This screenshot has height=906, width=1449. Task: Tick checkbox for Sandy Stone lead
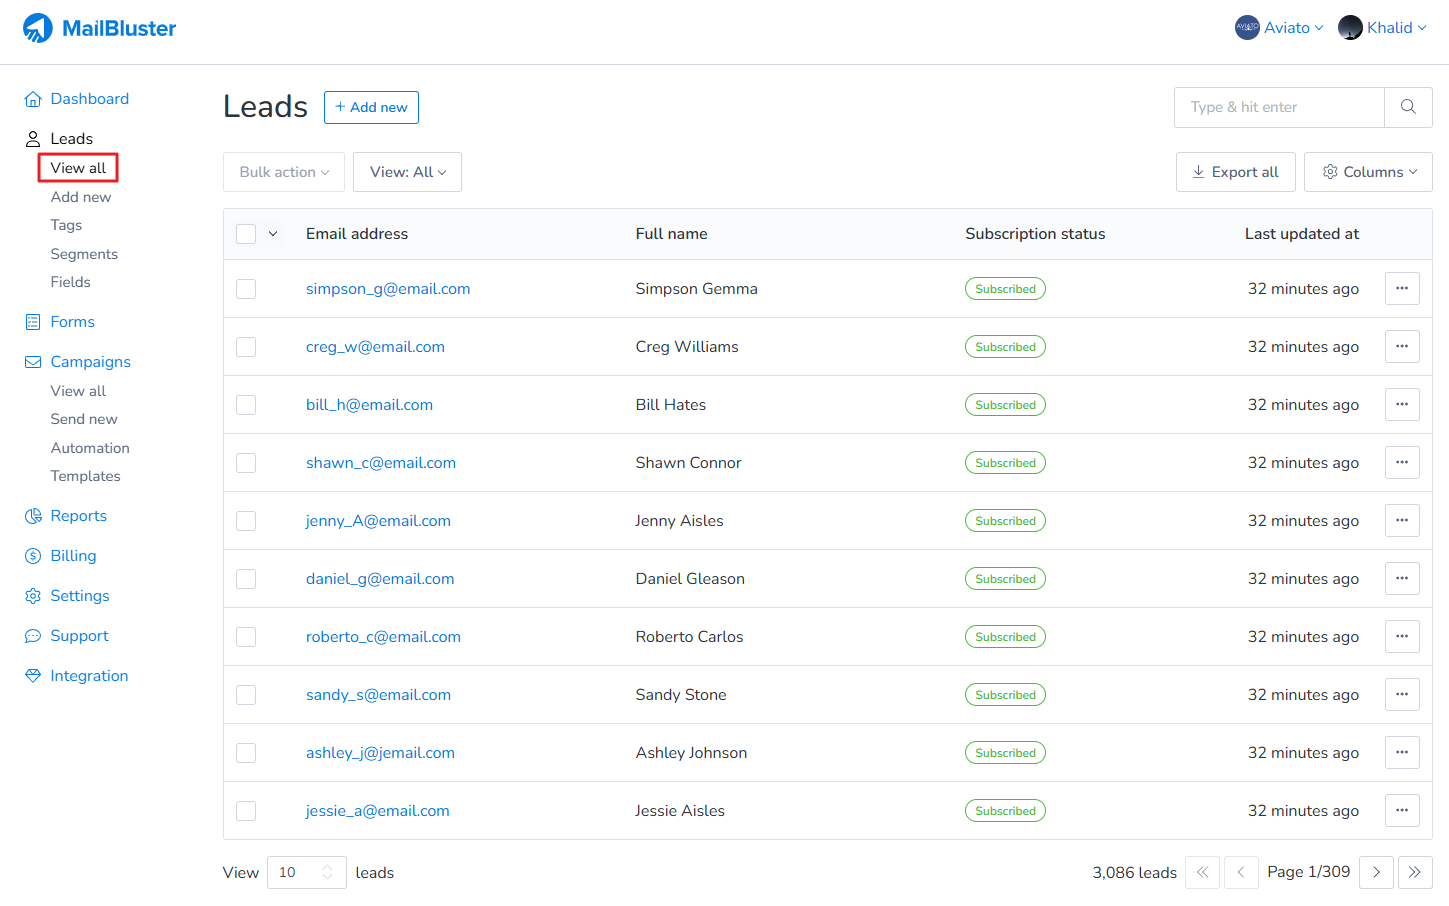[x=246, y=695]
